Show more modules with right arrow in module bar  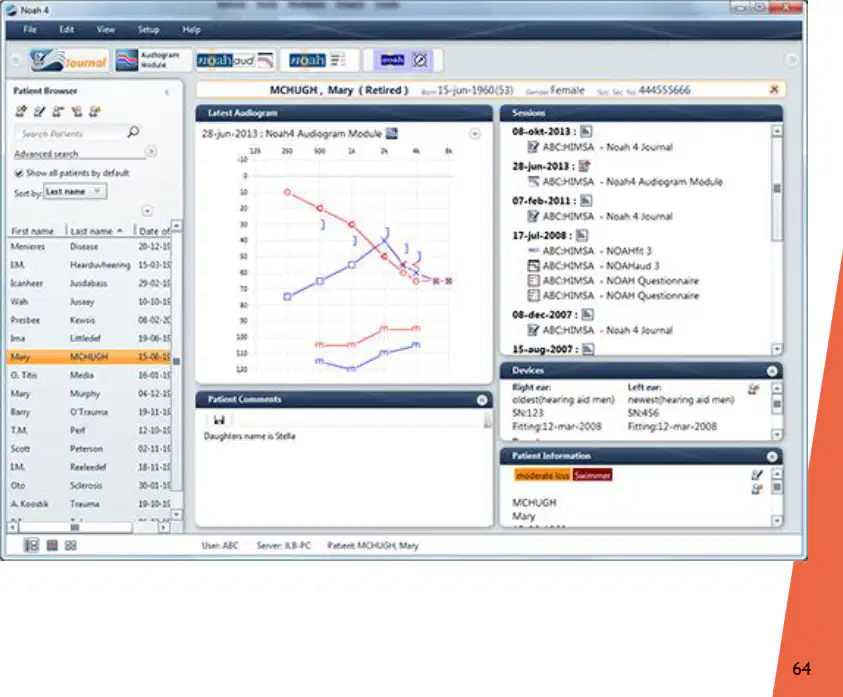pos(792,60)
